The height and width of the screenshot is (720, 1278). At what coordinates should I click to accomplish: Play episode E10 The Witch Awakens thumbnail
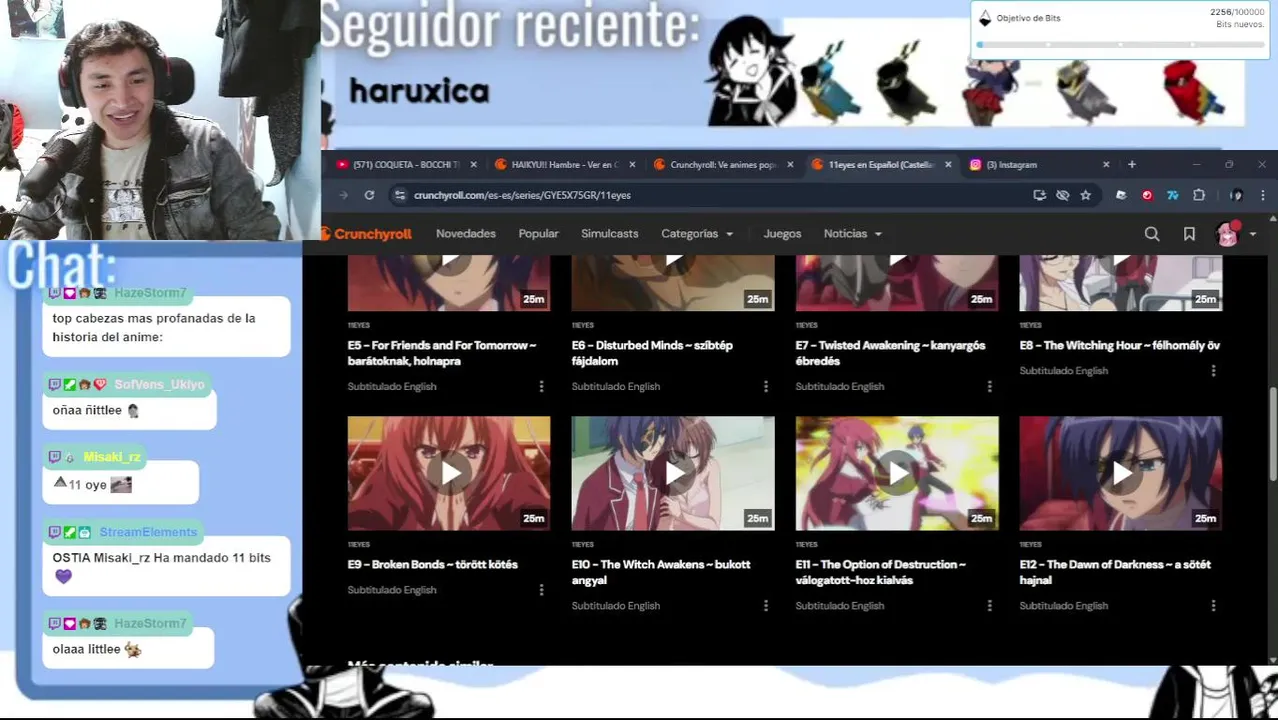(673, 473)
